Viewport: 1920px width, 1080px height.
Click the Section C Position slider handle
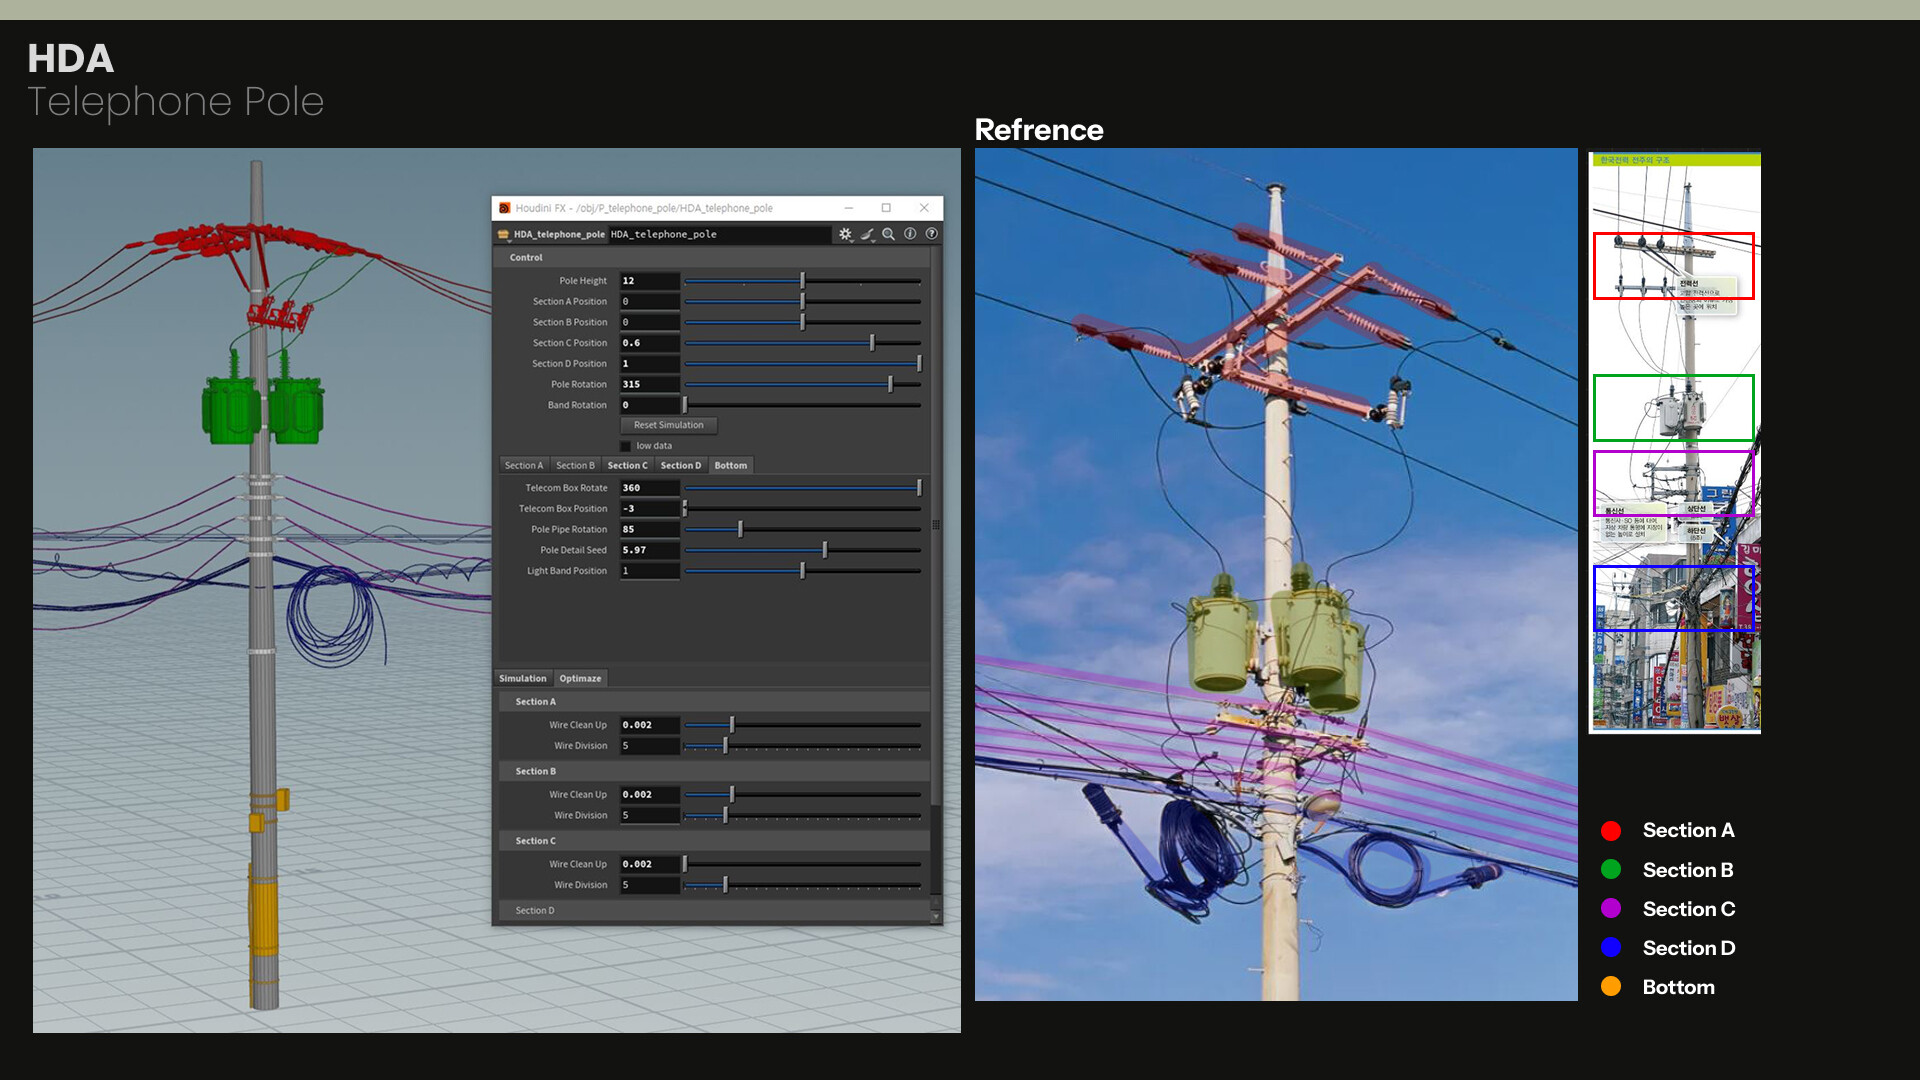872,343
